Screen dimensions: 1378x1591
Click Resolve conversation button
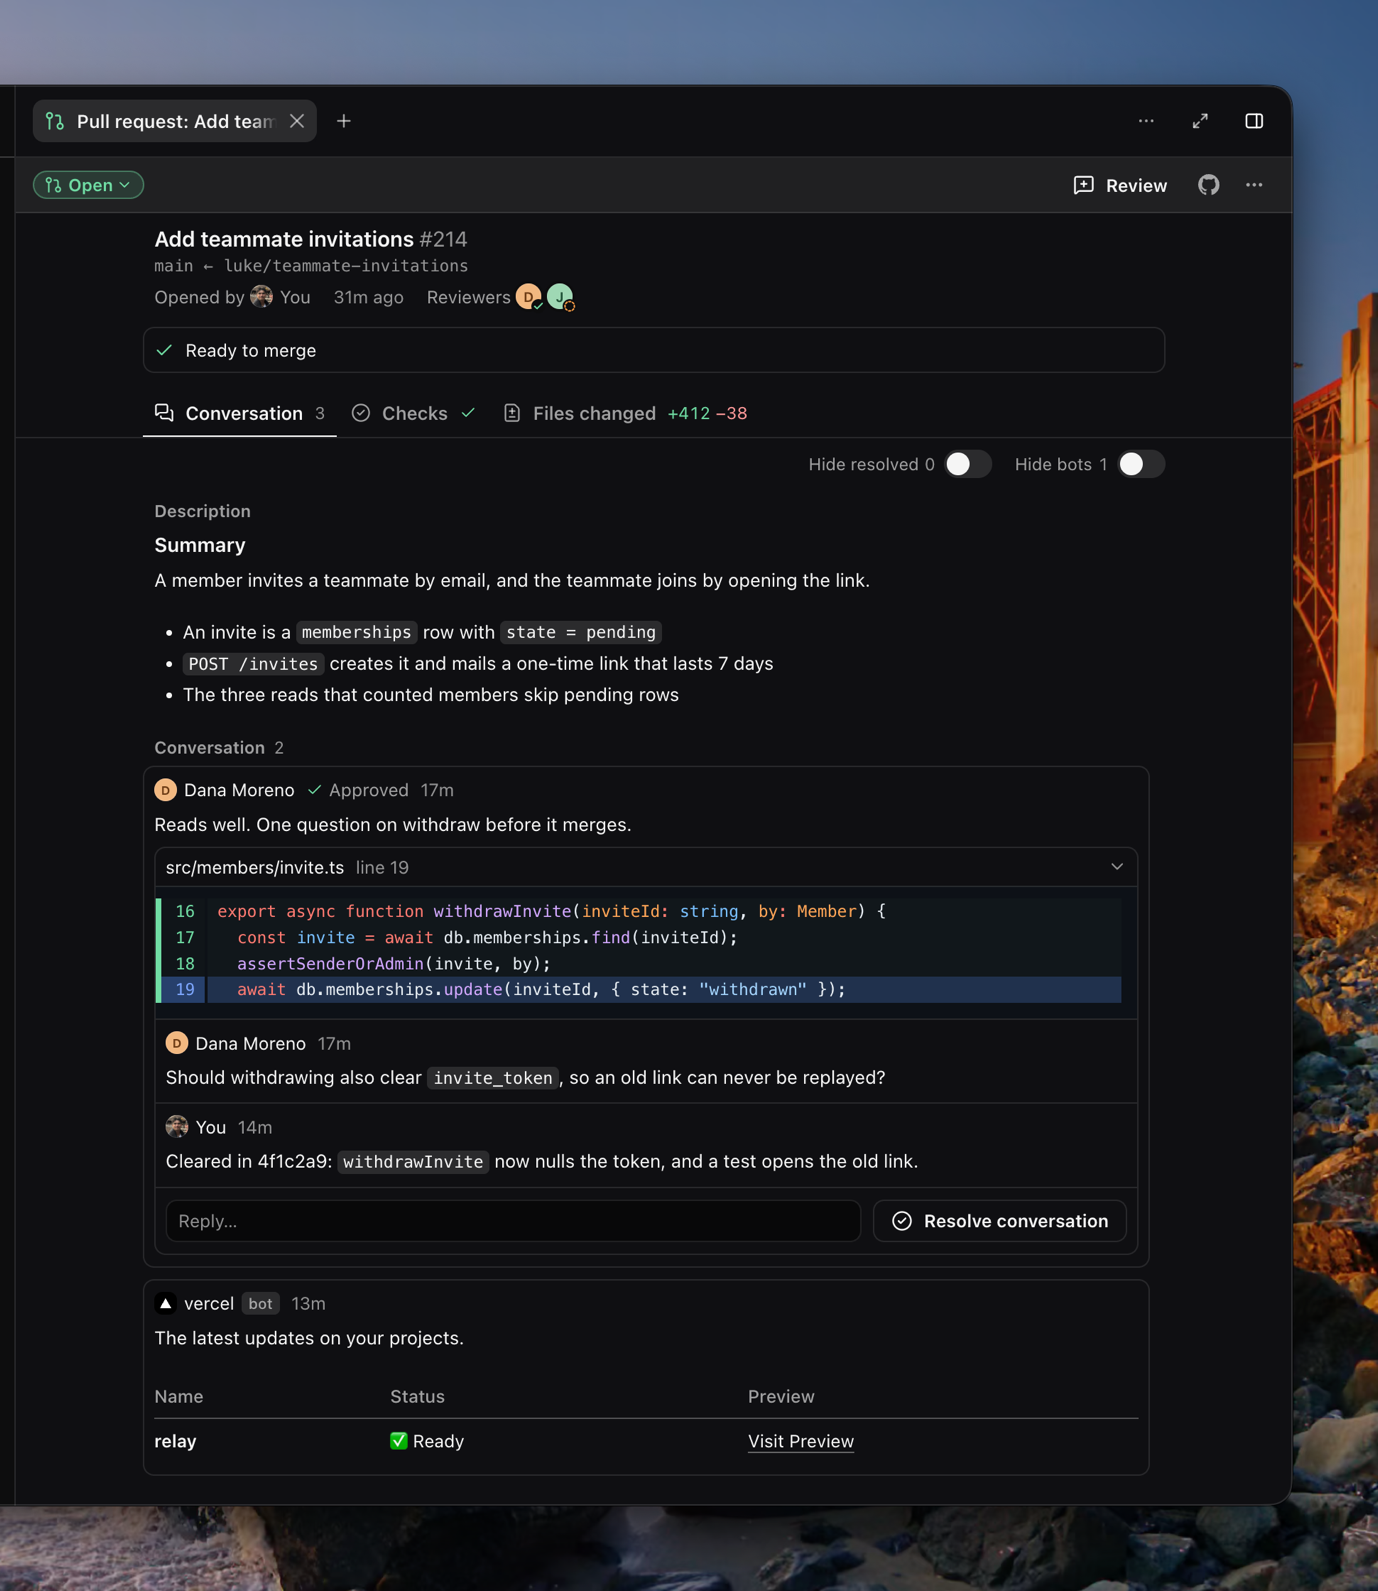point(1000,1221)
